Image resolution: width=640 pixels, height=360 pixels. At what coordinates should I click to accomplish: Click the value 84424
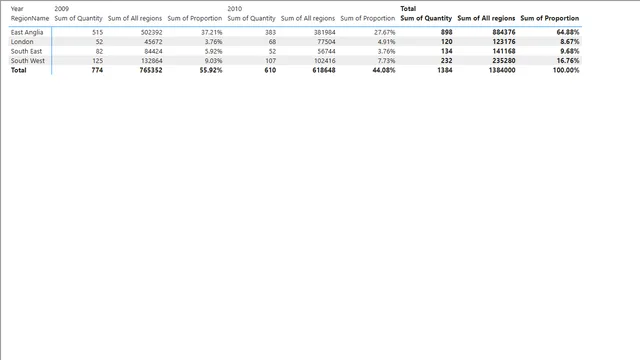click(x=153, y=51)
